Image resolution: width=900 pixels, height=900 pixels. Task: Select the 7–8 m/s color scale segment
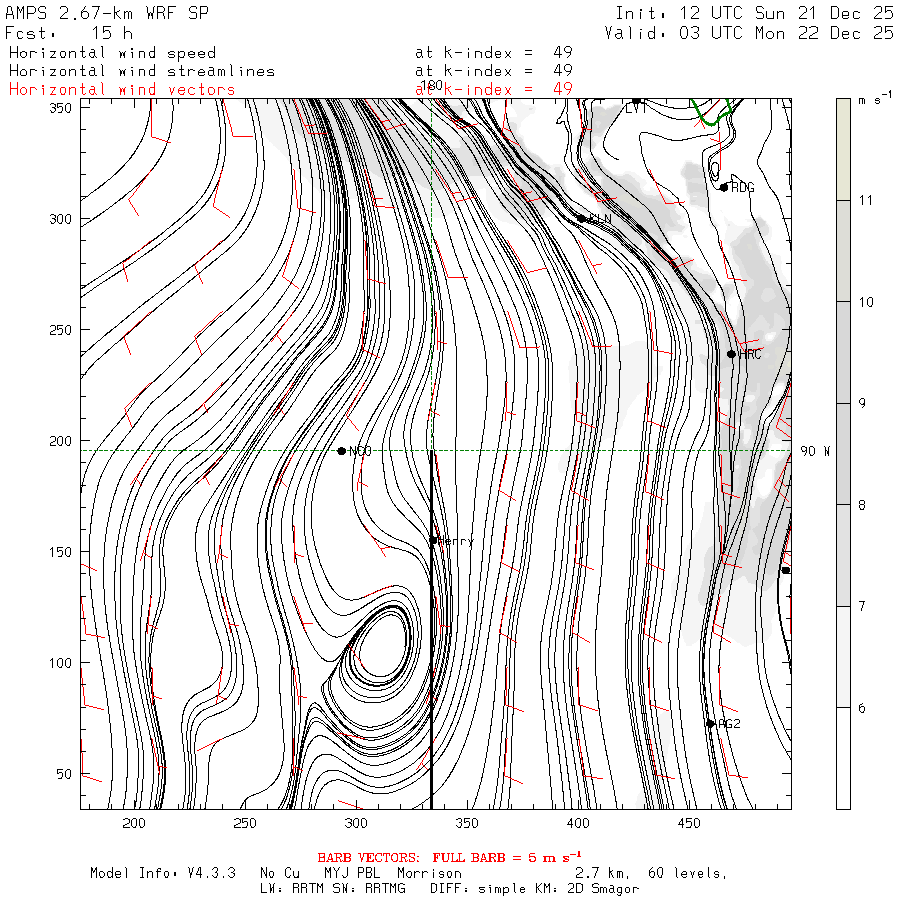click(843, 555)
